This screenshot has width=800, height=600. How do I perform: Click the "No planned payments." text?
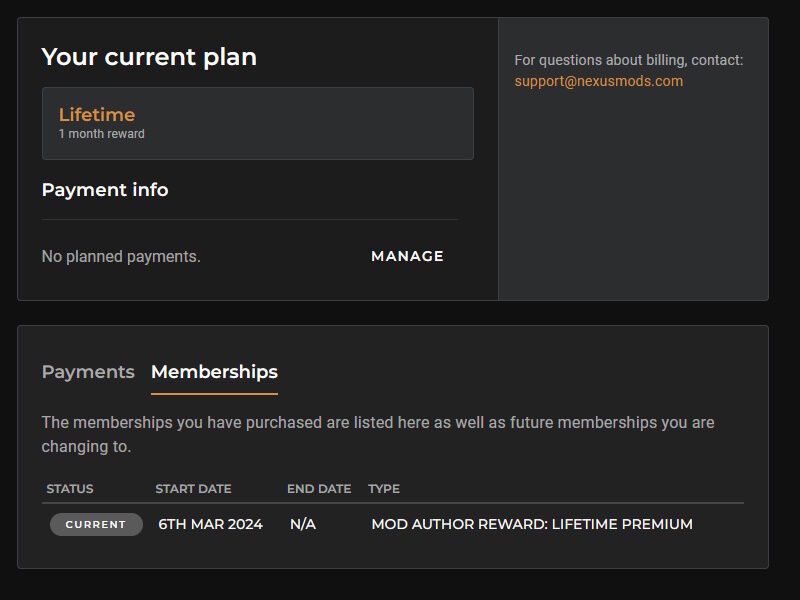(121, 257)
